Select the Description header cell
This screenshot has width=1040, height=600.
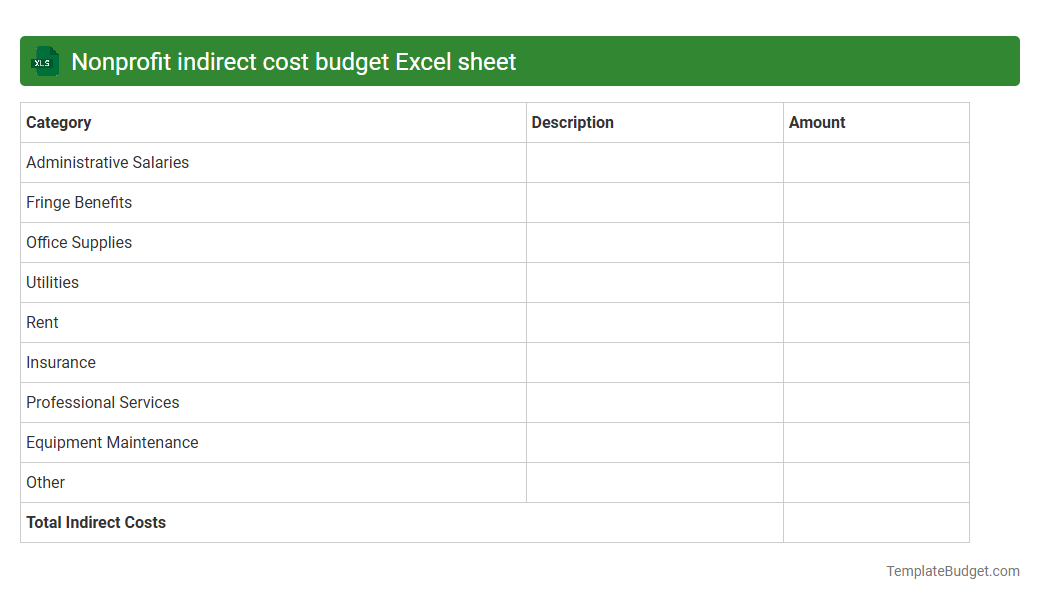click(572, 122)
